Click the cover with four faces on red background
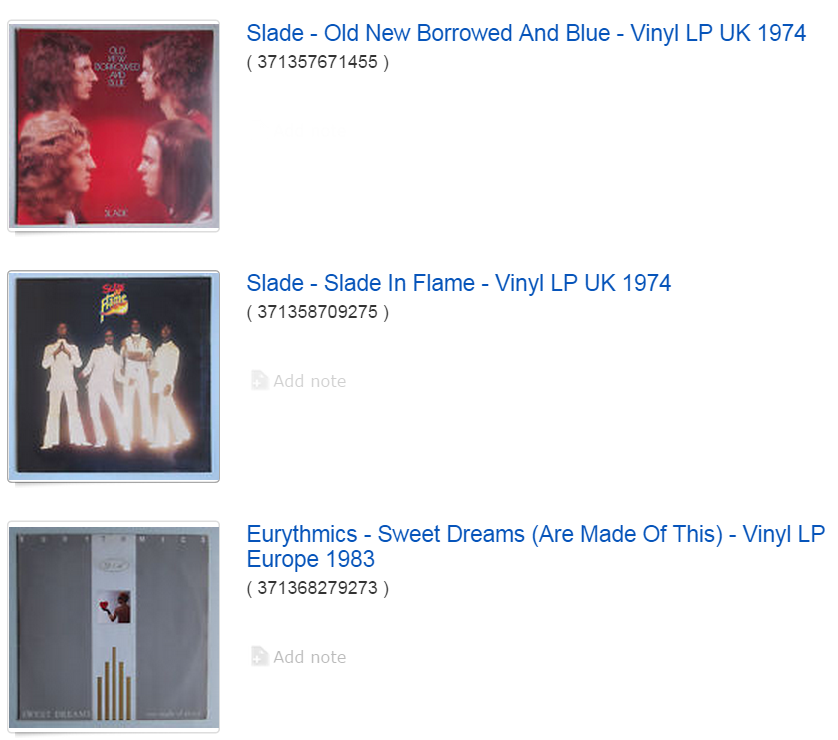838x740 pixels. 113,126
